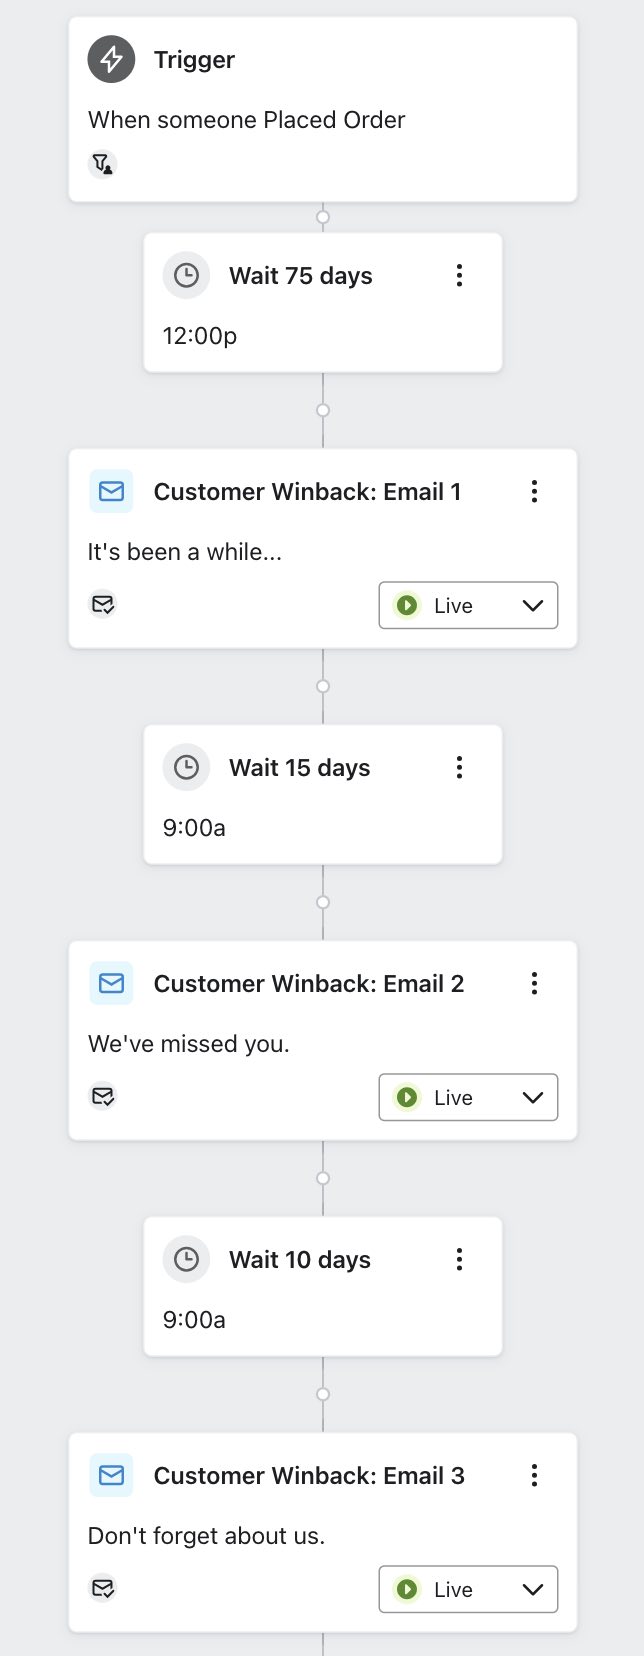
Task: Select the clock icon on Wait 75 days
Action: point(186,275)
